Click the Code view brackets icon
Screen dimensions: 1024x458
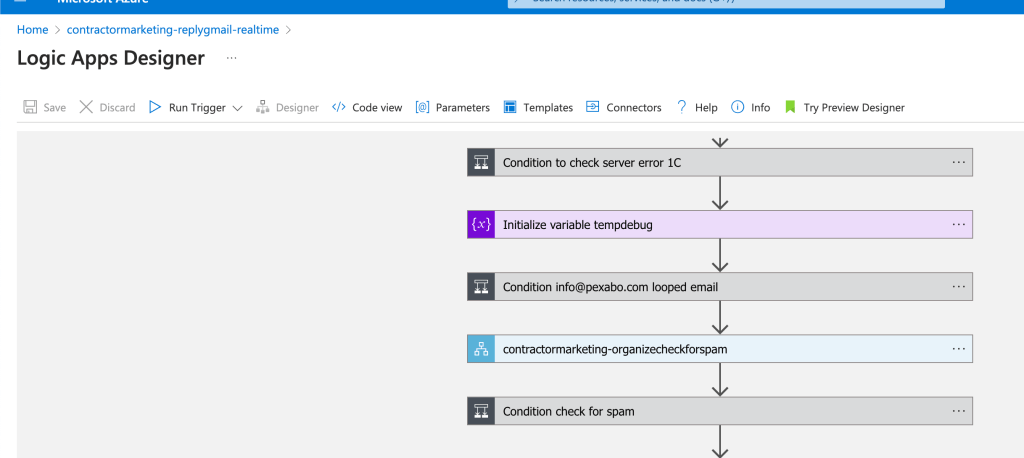point(338,107)
